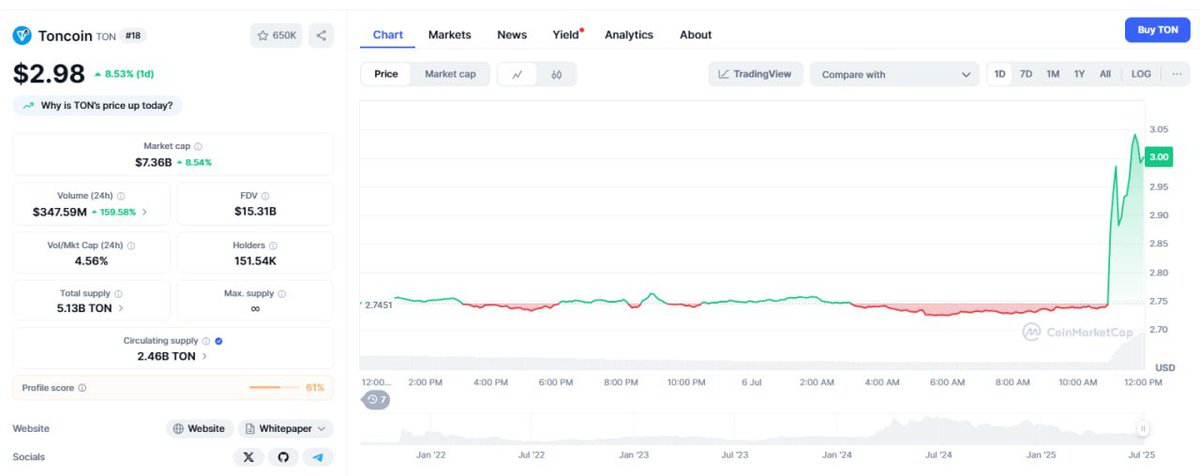Viewport: 1200px width, 476px height.
Task: Open the FDV info icon
Action: coord(265,196)
